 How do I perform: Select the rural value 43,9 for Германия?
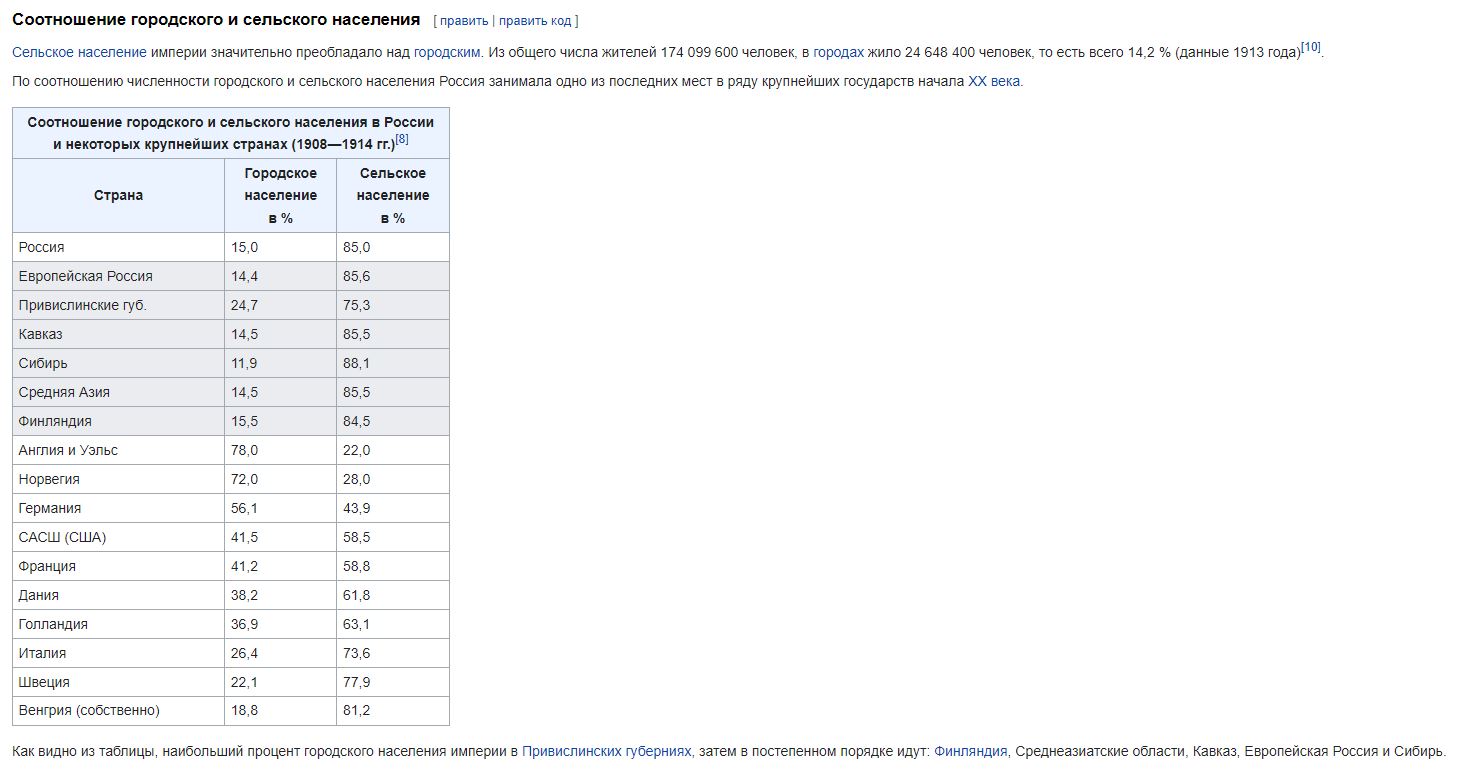[x=356, y=508]
